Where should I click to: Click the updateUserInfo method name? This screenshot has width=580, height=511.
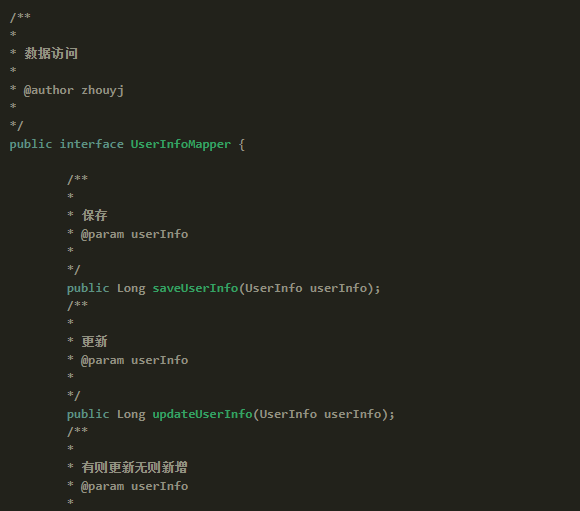tap(202, 414)
